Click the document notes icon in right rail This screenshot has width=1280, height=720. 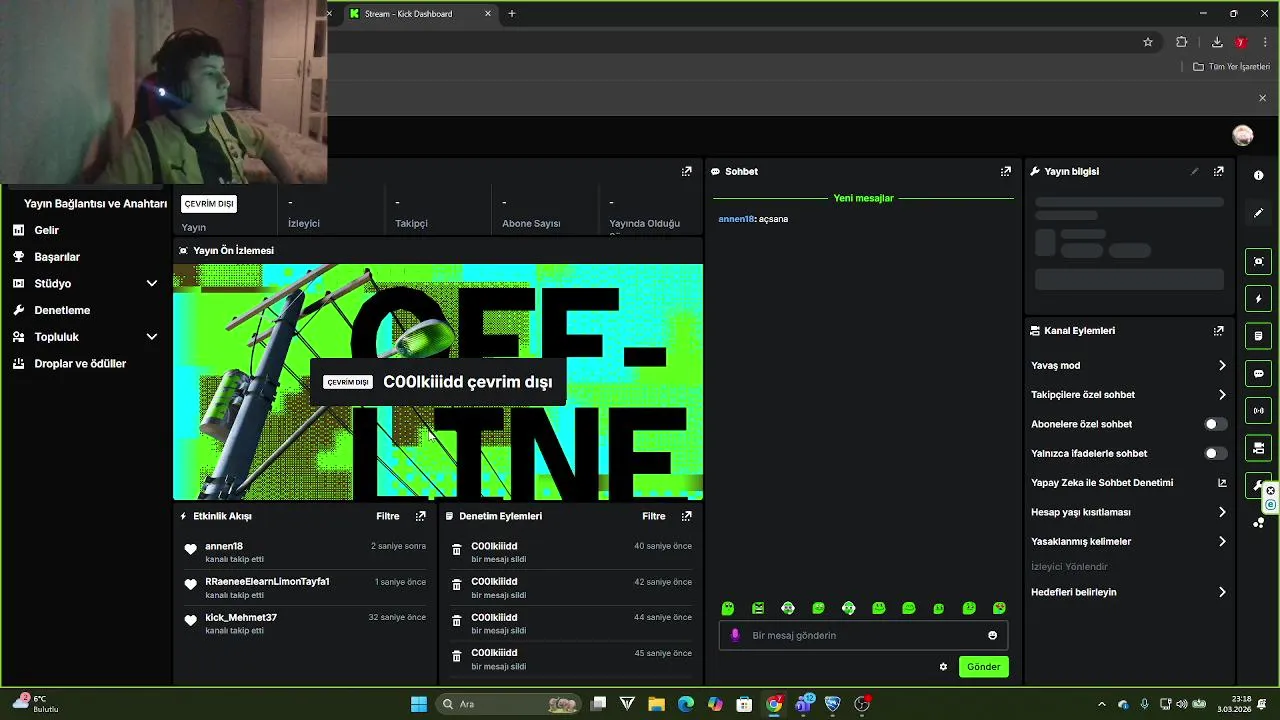[x=1258, y=336]
